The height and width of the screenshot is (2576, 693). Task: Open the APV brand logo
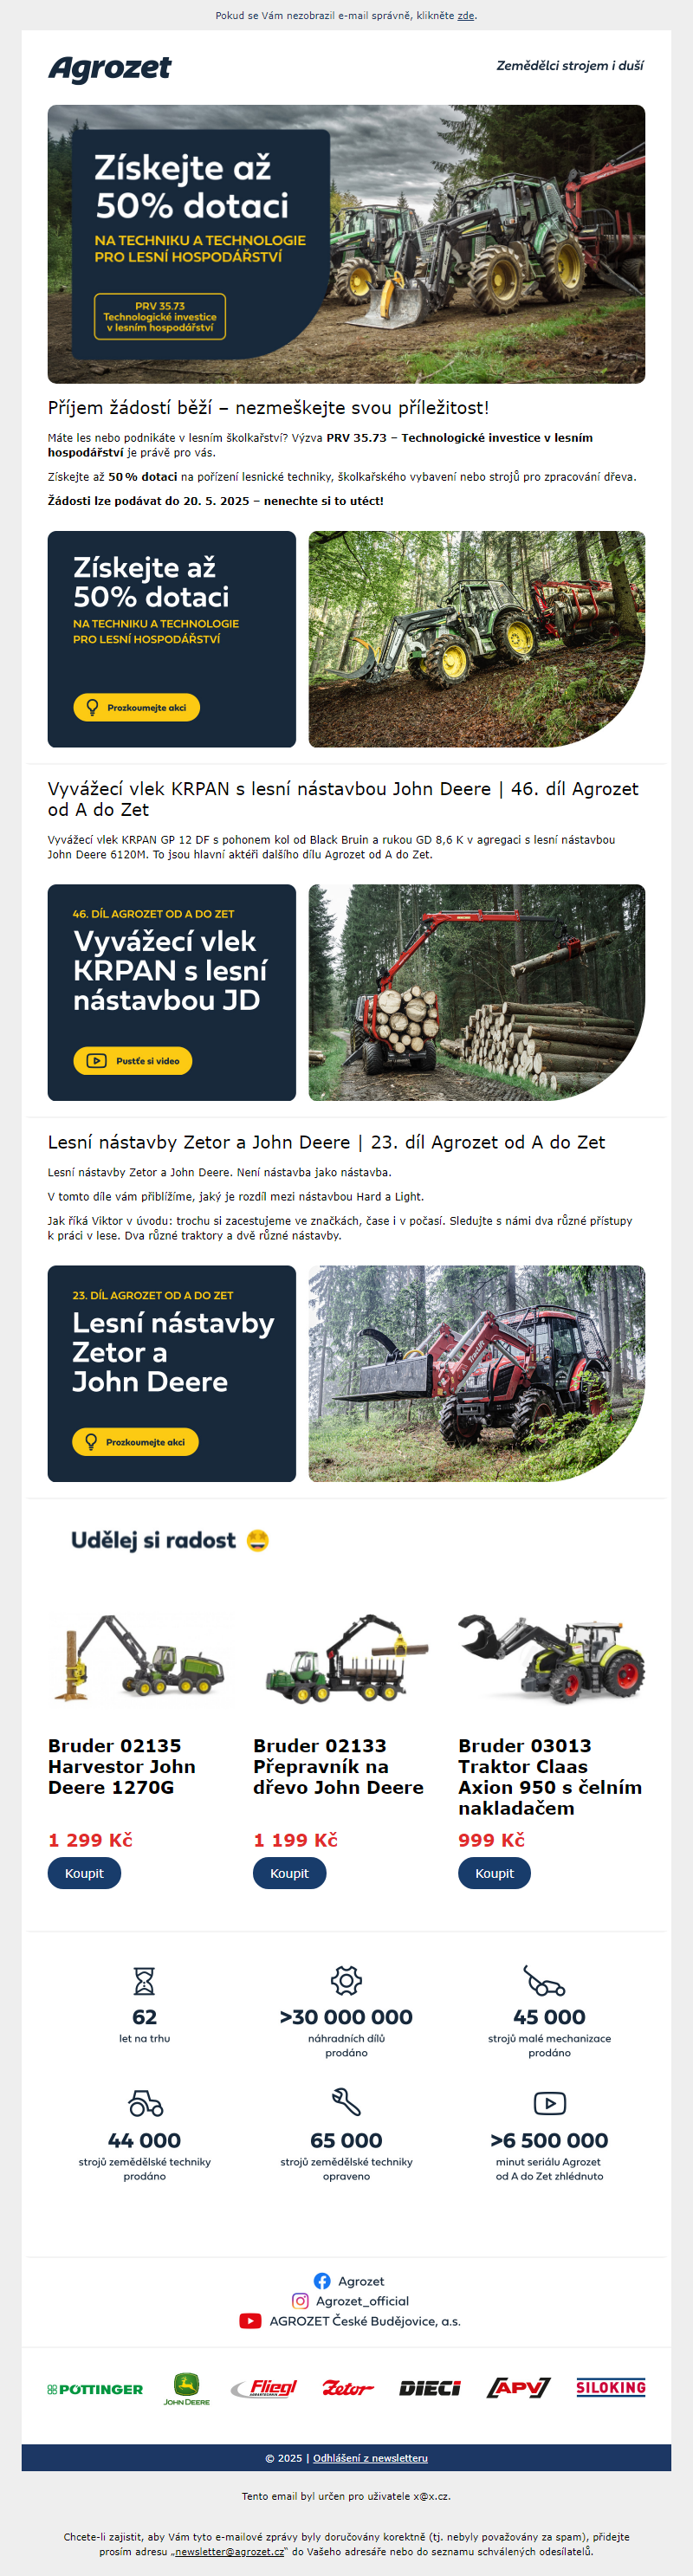[x=519, y=2388]
